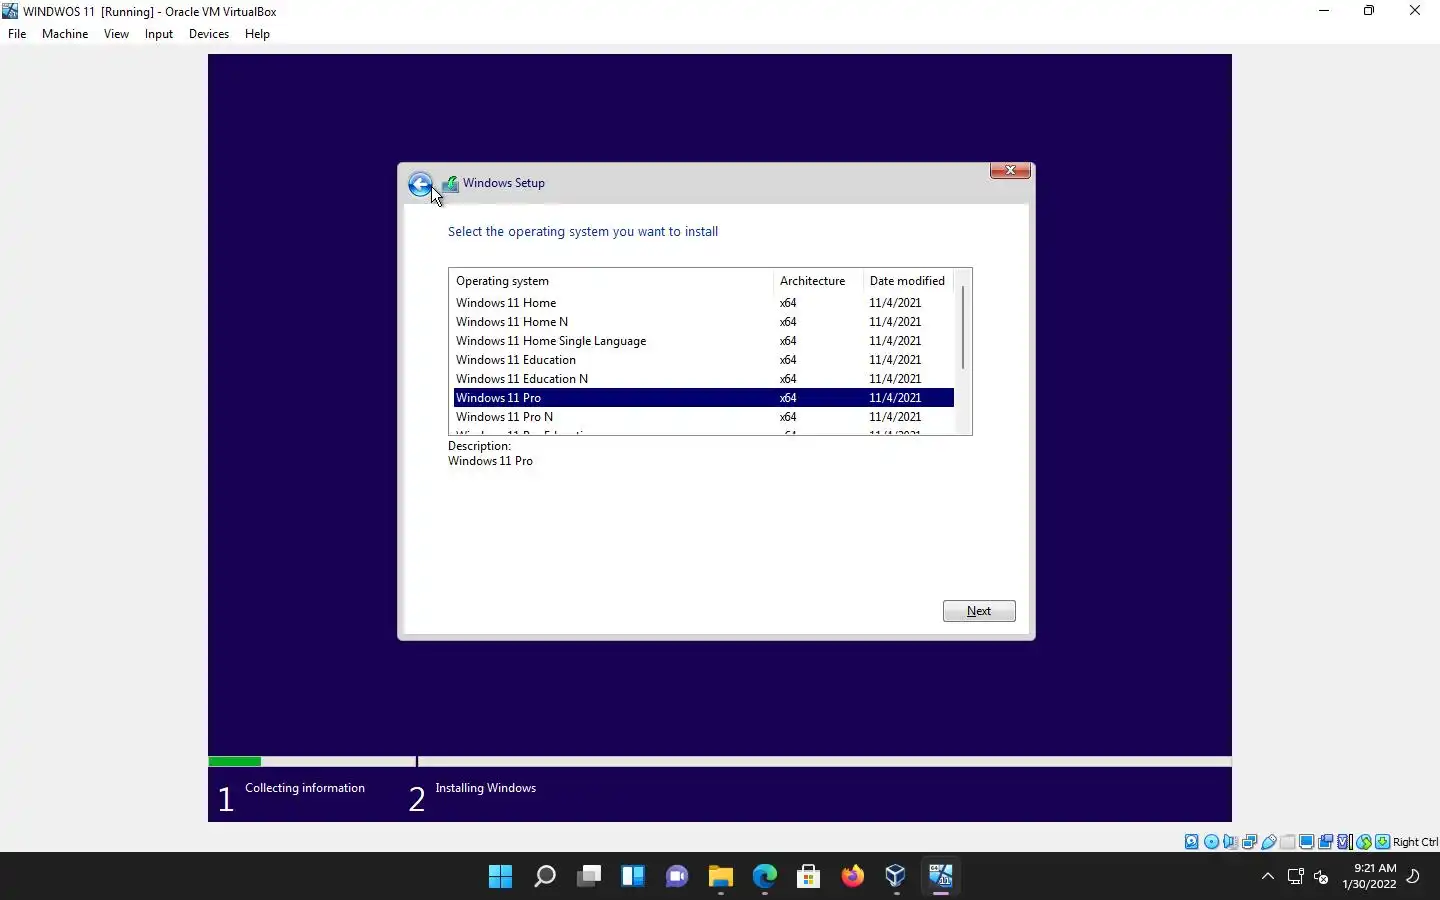Open Task View from the taskbar
Viewport: 1440px width, 900px height.
tap(589, 877)
